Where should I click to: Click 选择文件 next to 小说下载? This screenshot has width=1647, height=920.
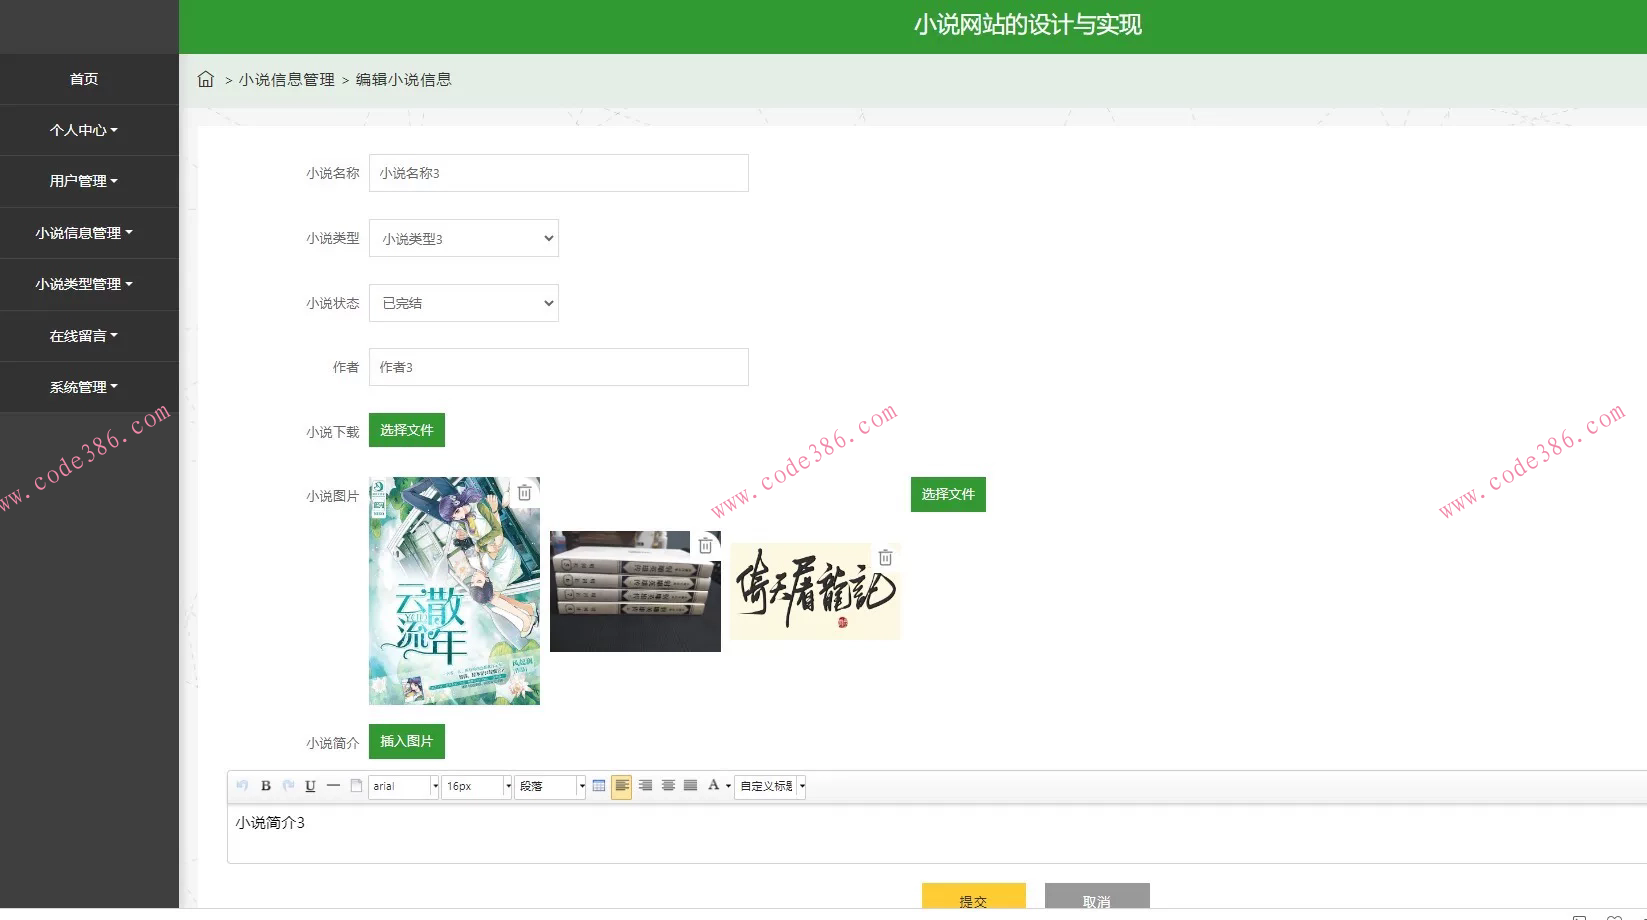click(x=406, y=430)
